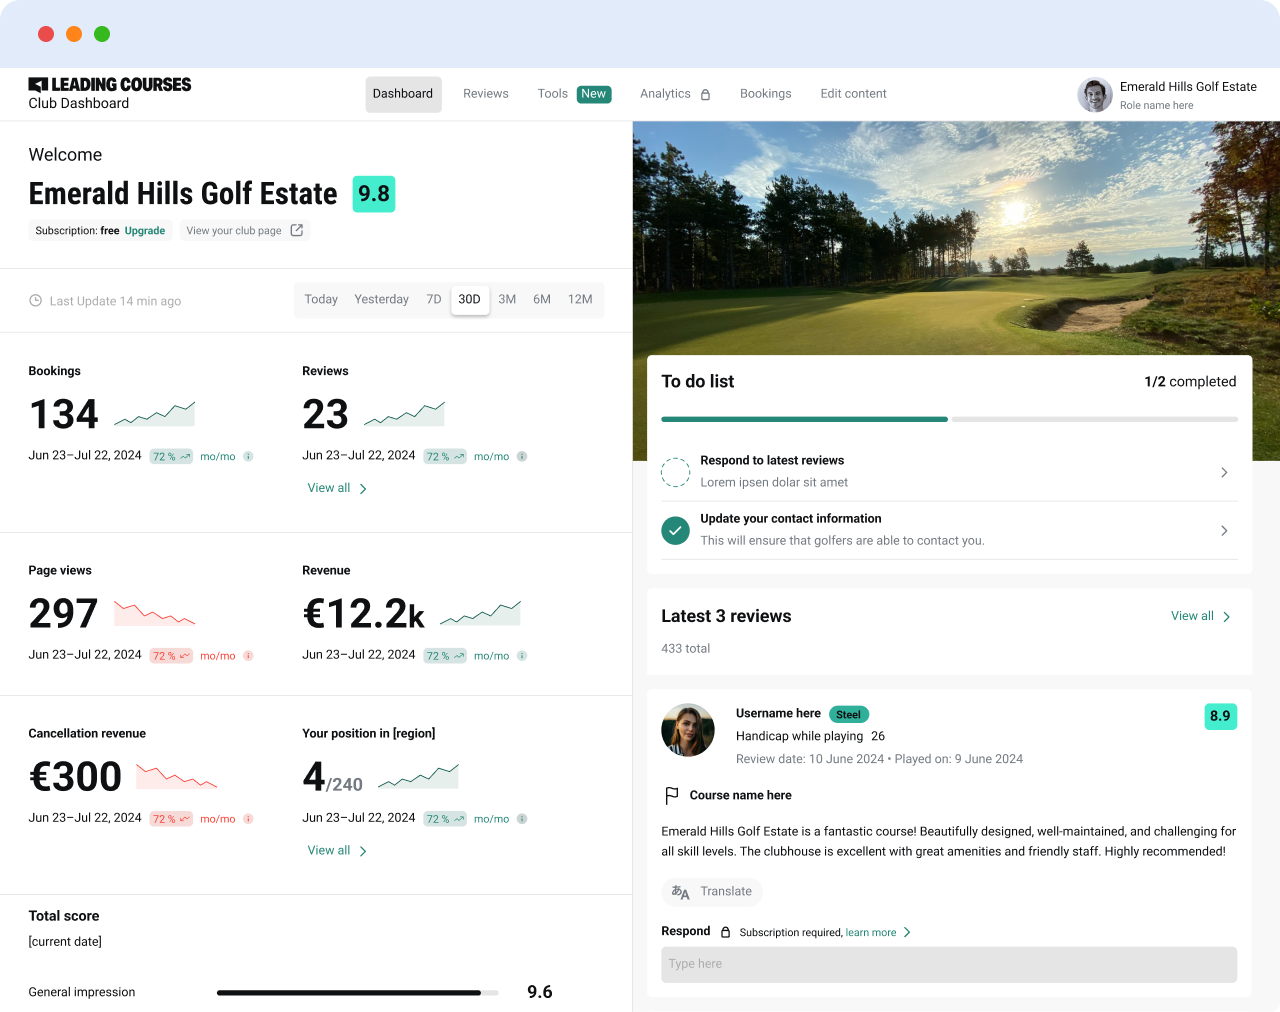Check the Respond to latest reviews circle
The image size is (1280, 1012).
click(675, 472)
